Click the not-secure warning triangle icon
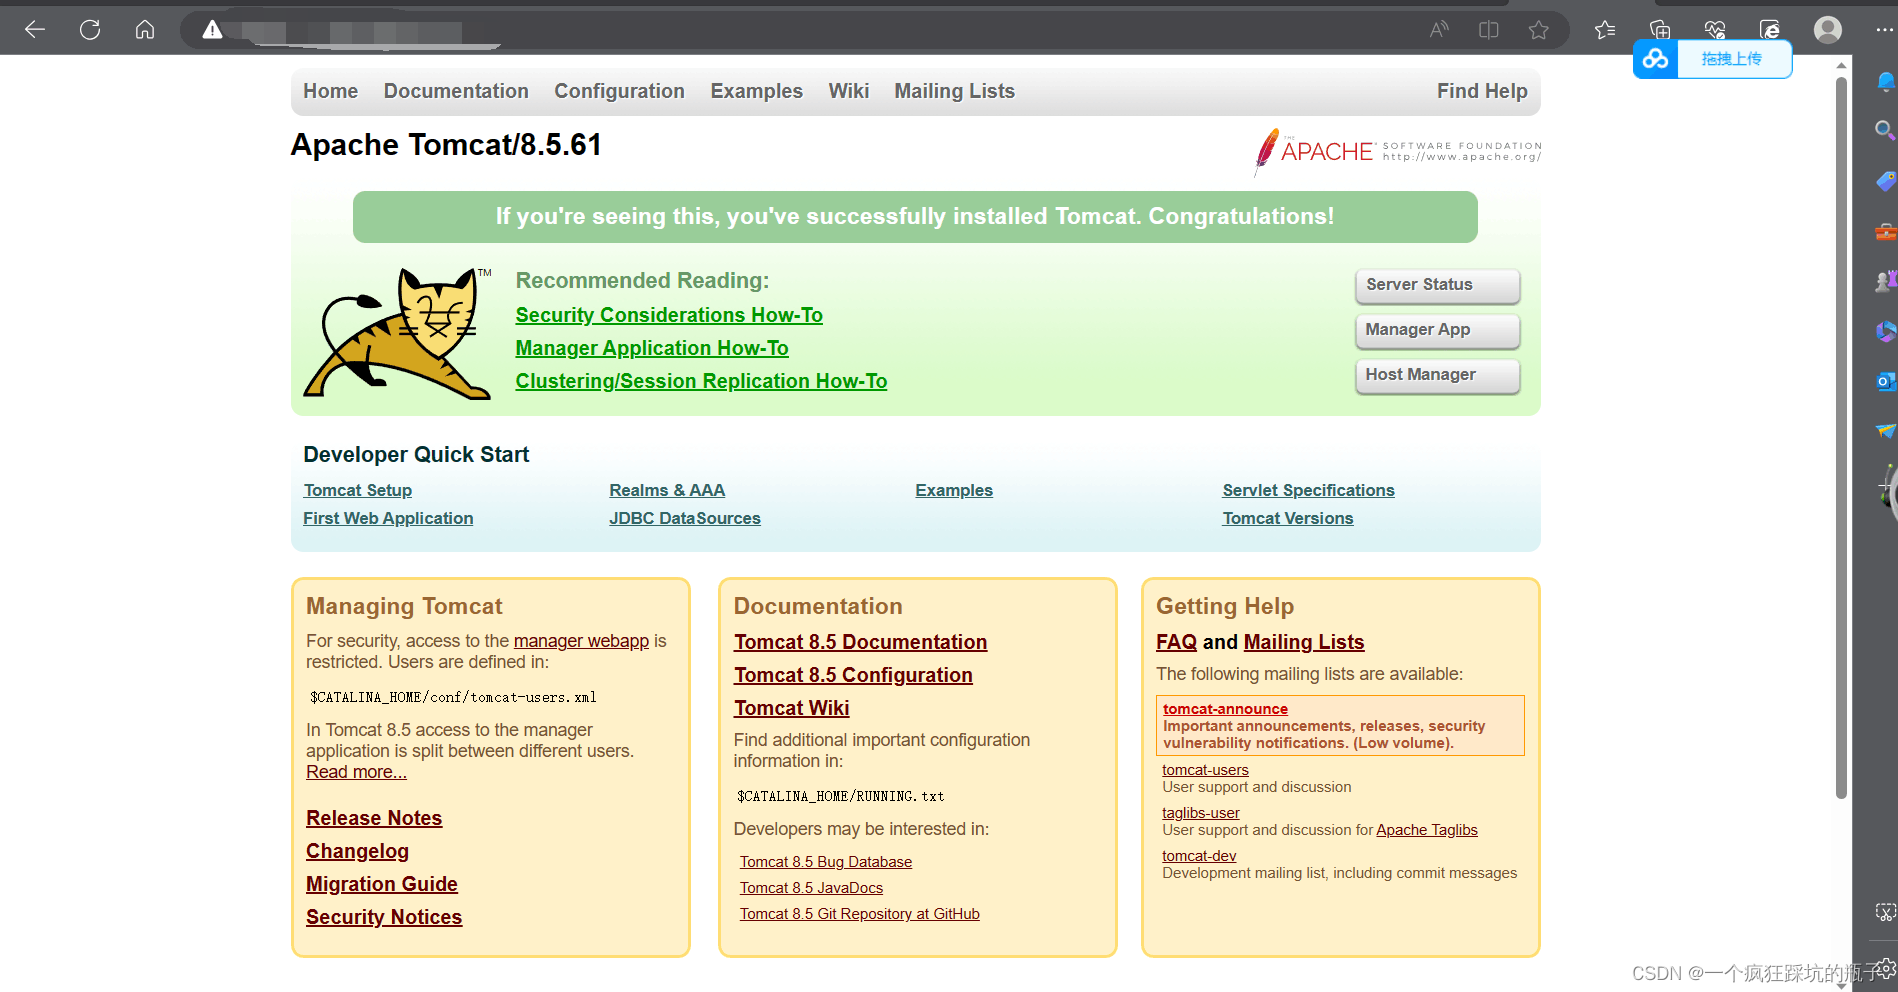Image resolution: width=1898 pixels, height=992 pixels. 212,30
